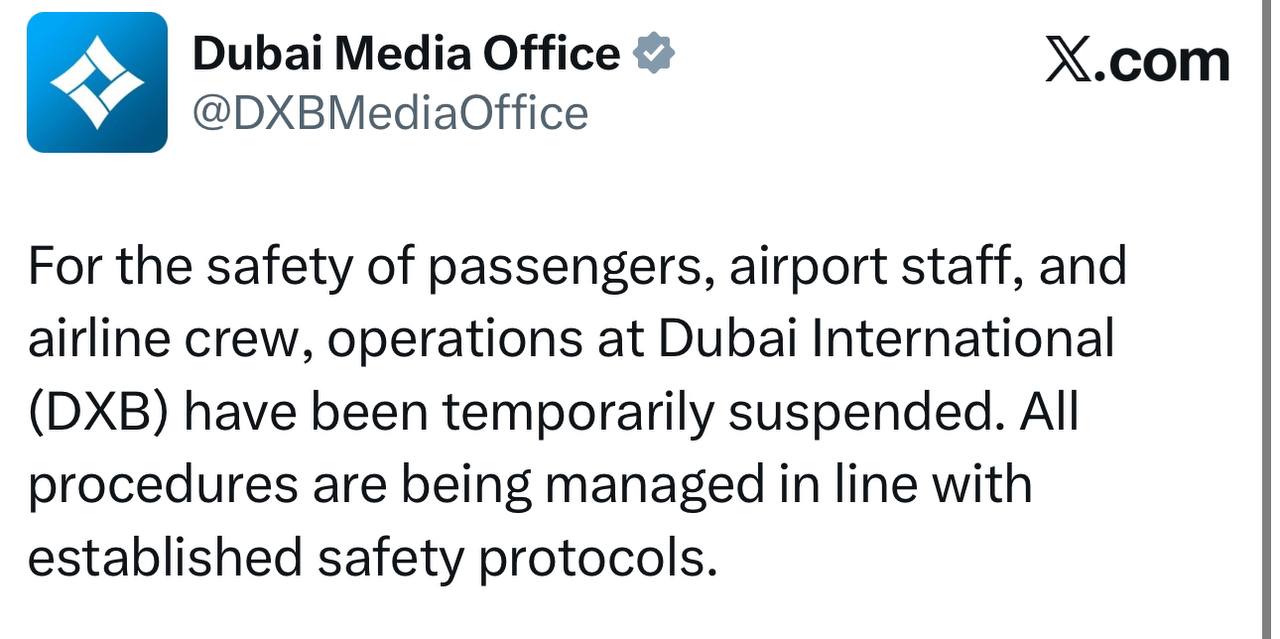Click the word "passengers" in the post
Image resolution: width=1280 pixels, height=639 pixels.
tap(572, 267)
